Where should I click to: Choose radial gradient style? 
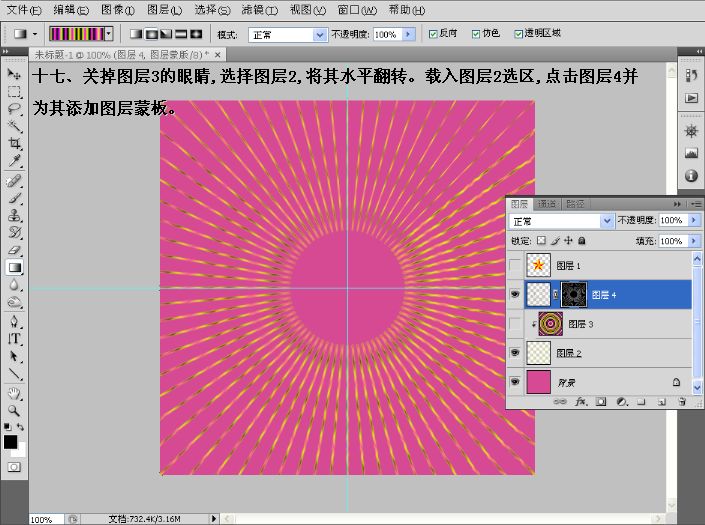[151, 34]
